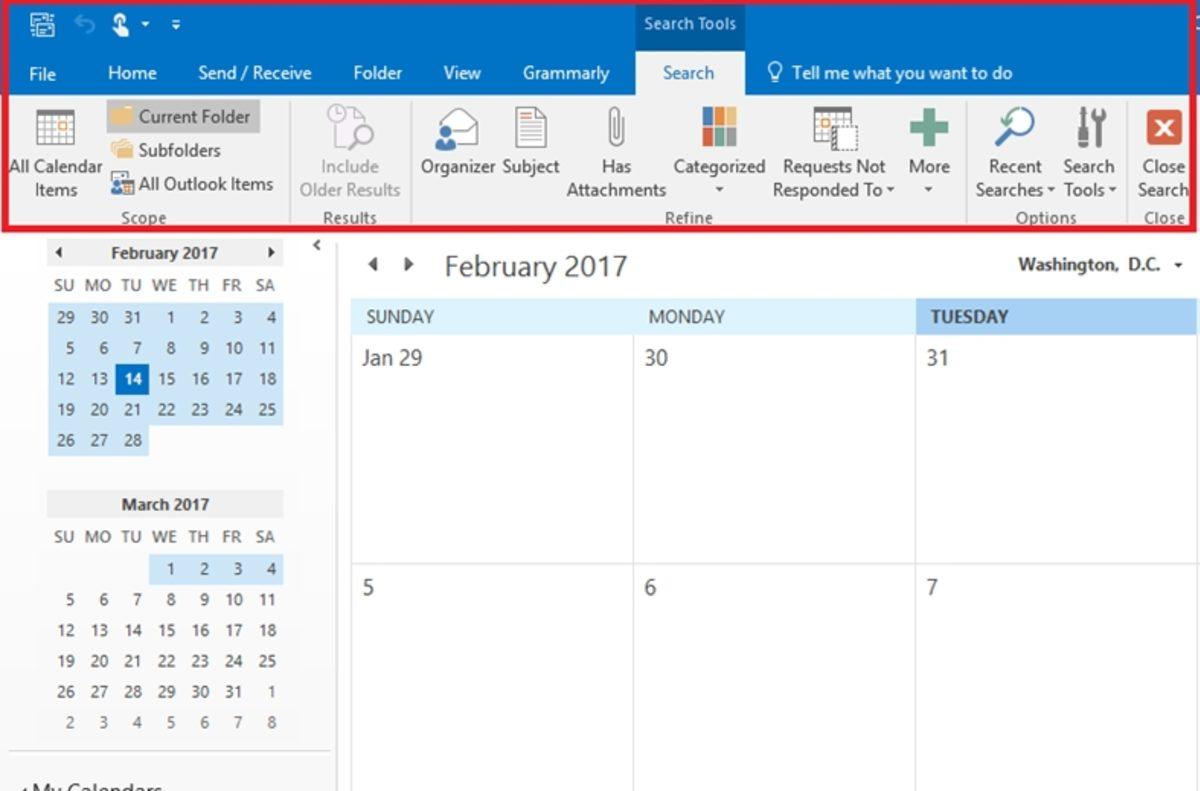This screenshot has width=1200, height=791.
Task: Collapse the calendar navigation pane
Action: 316,244
